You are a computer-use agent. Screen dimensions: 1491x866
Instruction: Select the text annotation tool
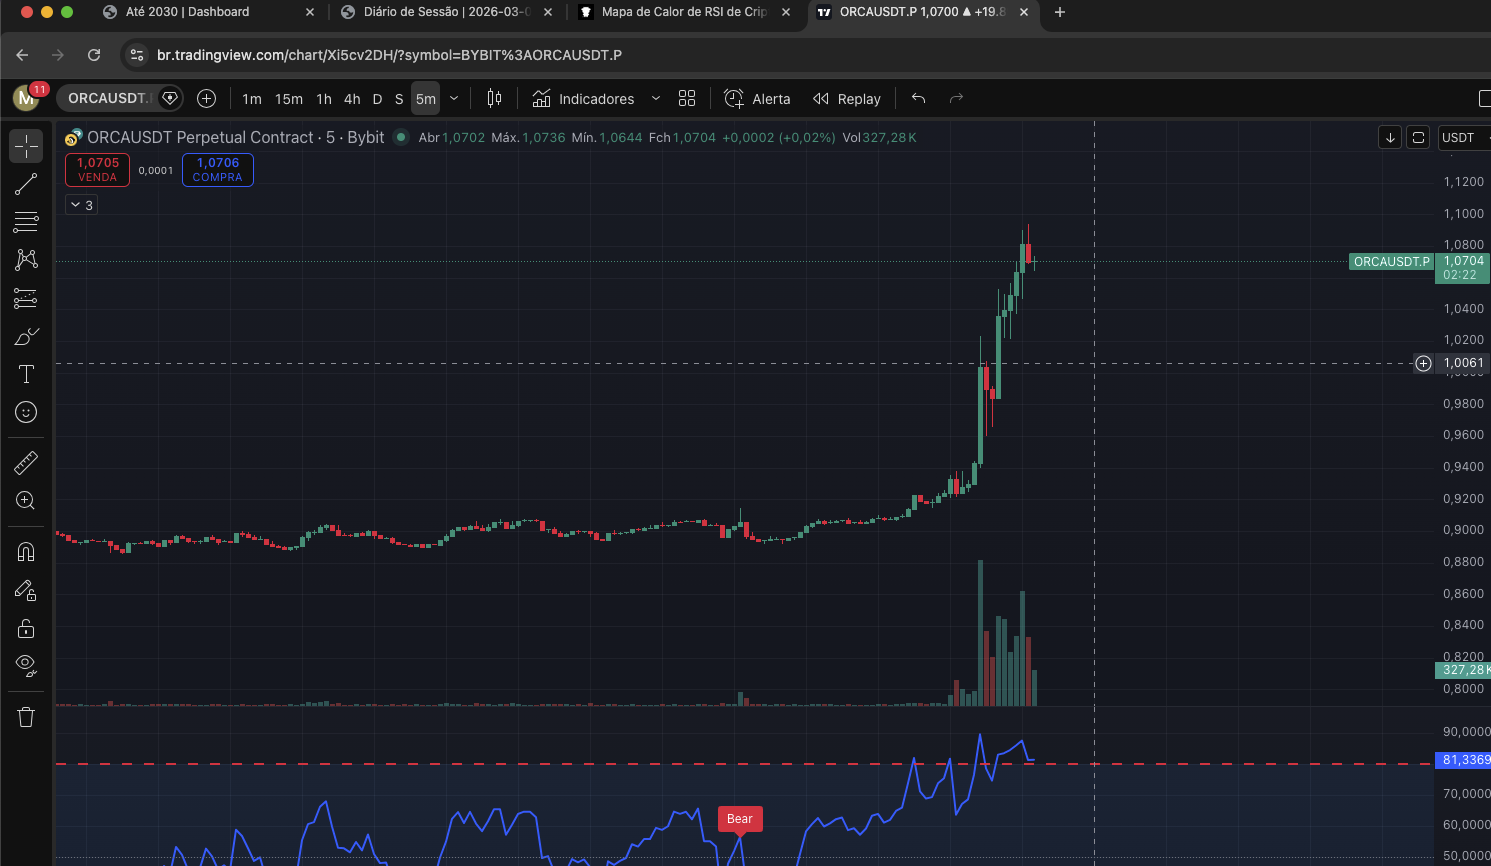(26, 374)
